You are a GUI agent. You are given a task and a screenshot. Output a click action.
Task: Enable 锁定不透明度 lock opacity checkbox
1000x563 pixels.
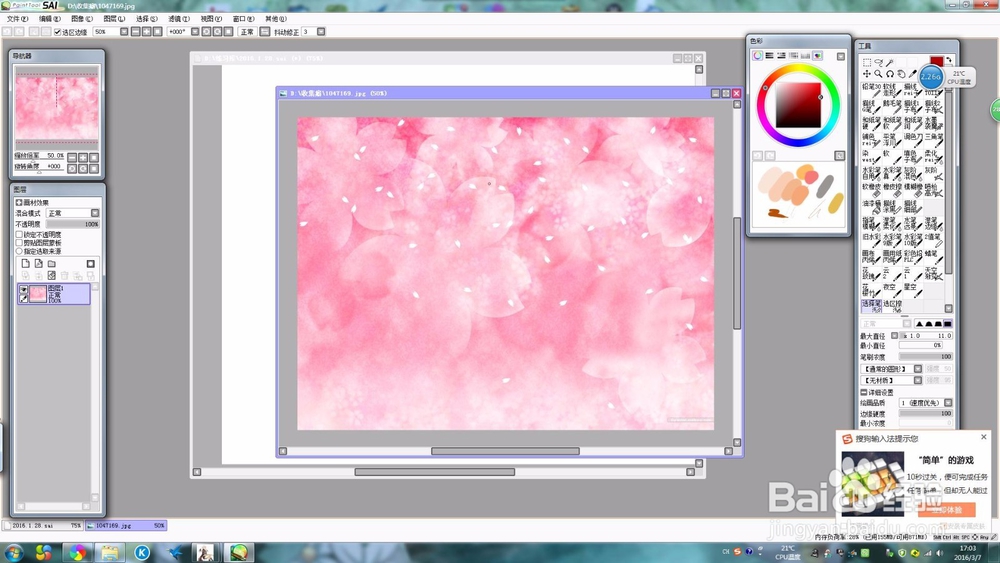(19, 235)
